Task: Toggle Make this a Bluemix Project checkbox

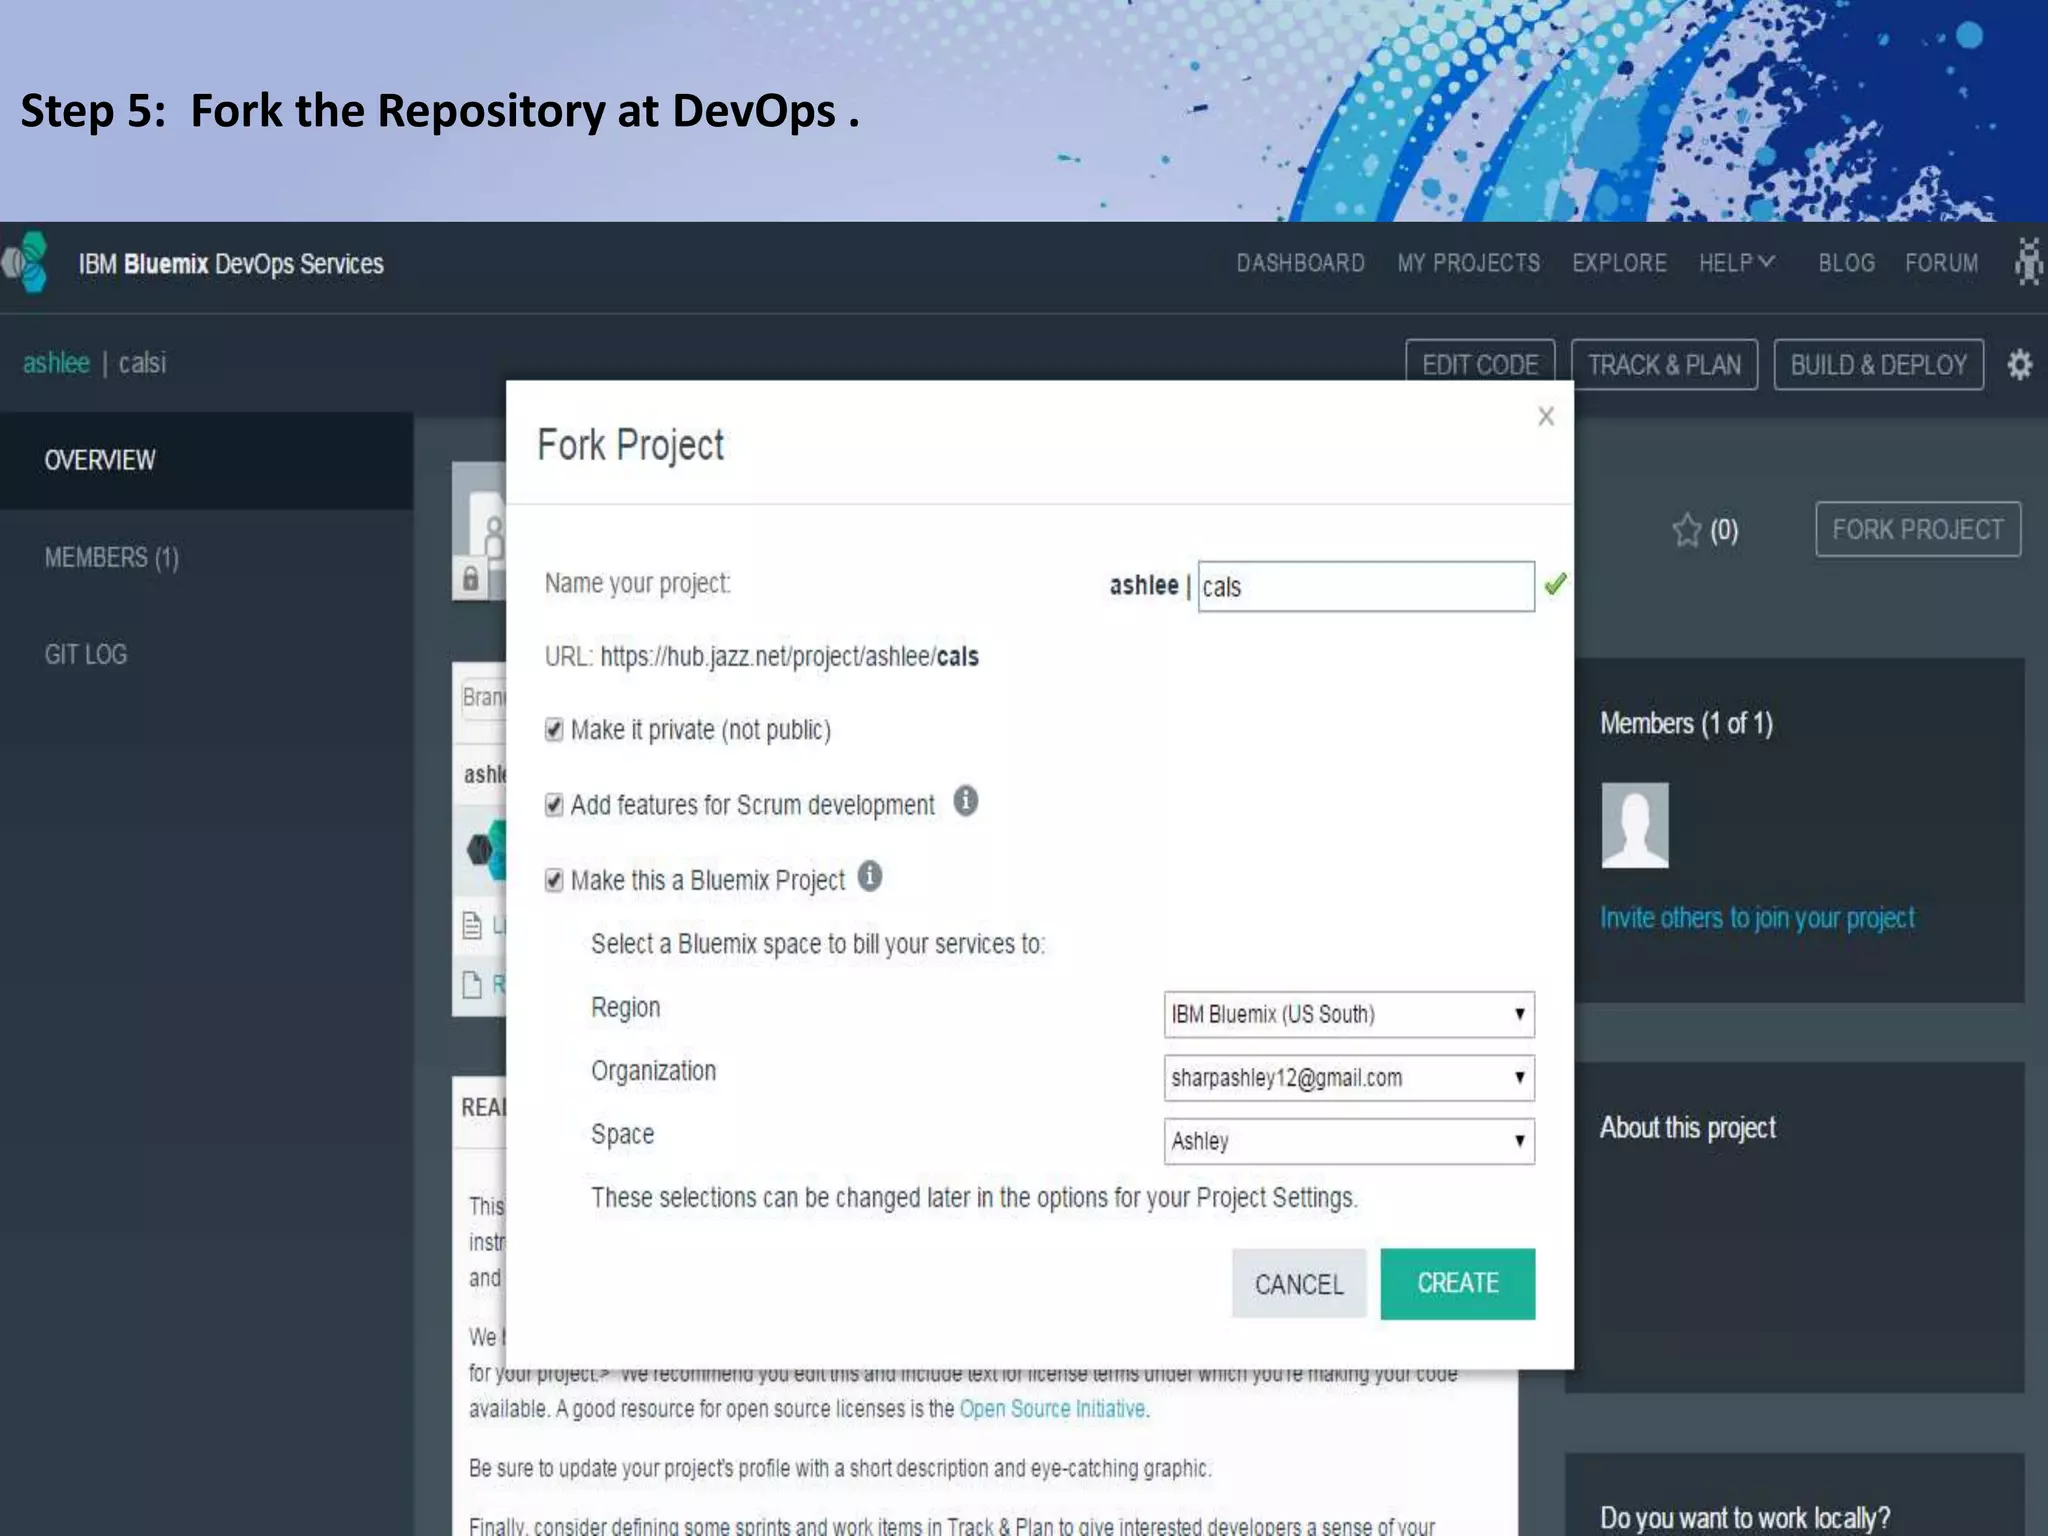Action: 554,880
